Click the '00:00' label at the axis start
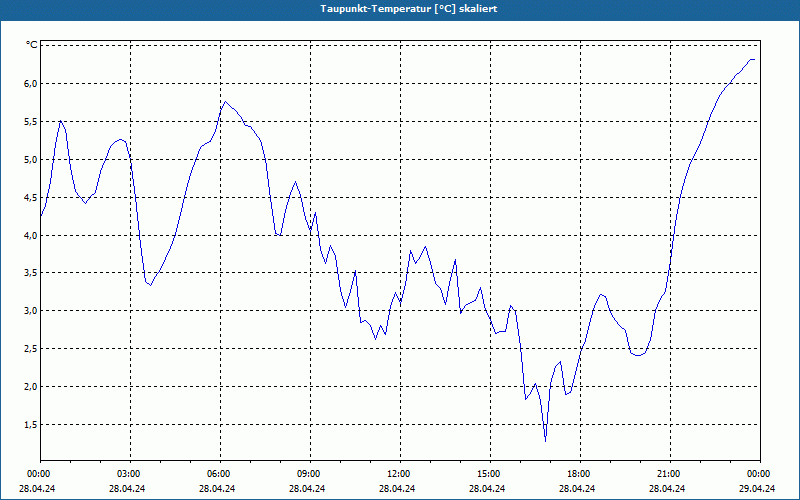This screenshot has height=500, width=800. click(x=38, y=474)
